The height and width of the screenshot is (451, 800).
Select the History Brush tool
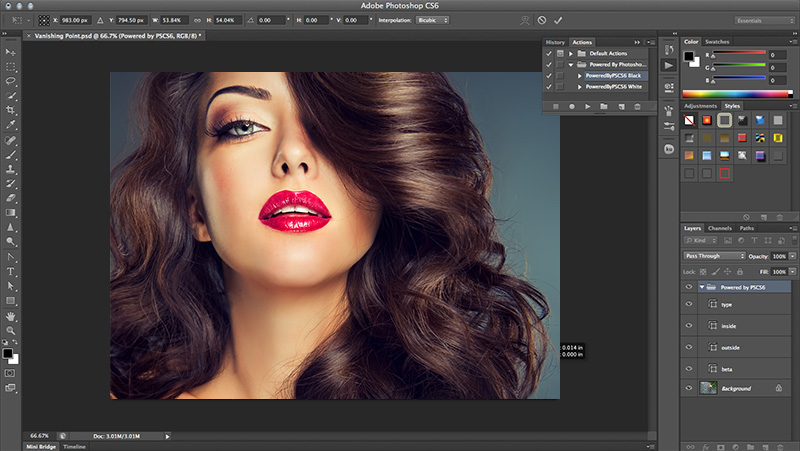click(10, 184)
